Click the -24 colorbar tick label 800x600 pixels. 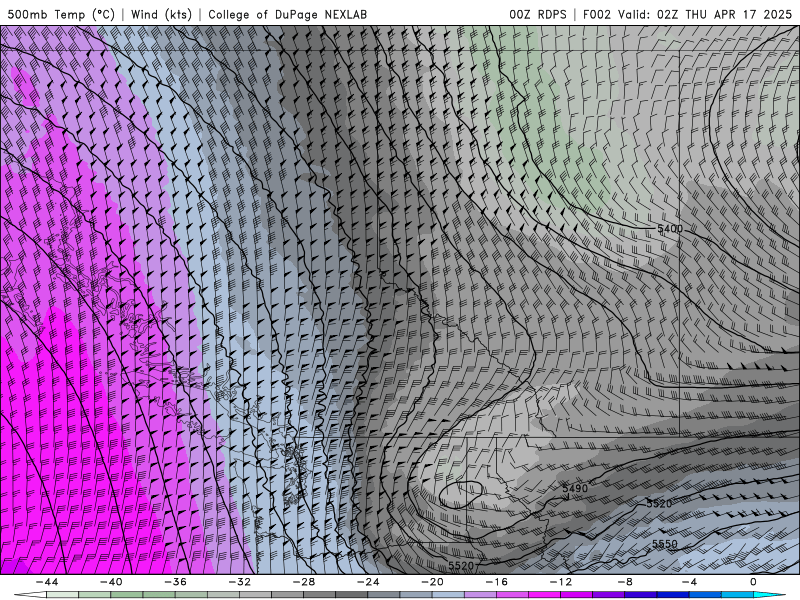tap(368, 582)
